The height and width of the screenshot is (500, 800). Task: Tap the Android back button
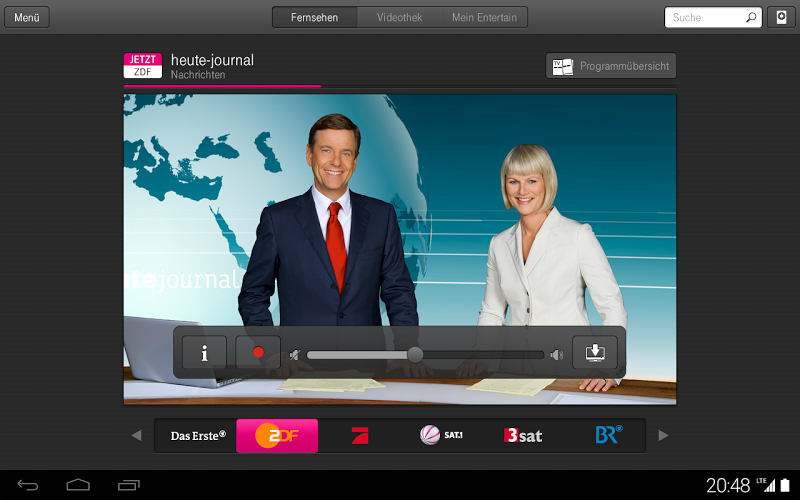click(28, 485)
